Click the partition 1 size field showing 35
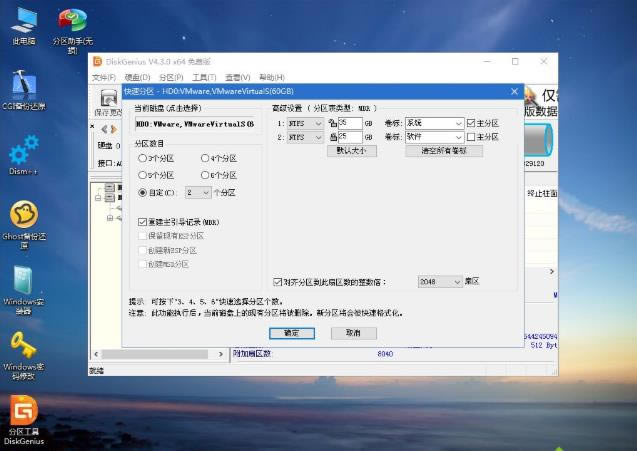The height and width of the screenshot is (451, 637). click(350, 123)
